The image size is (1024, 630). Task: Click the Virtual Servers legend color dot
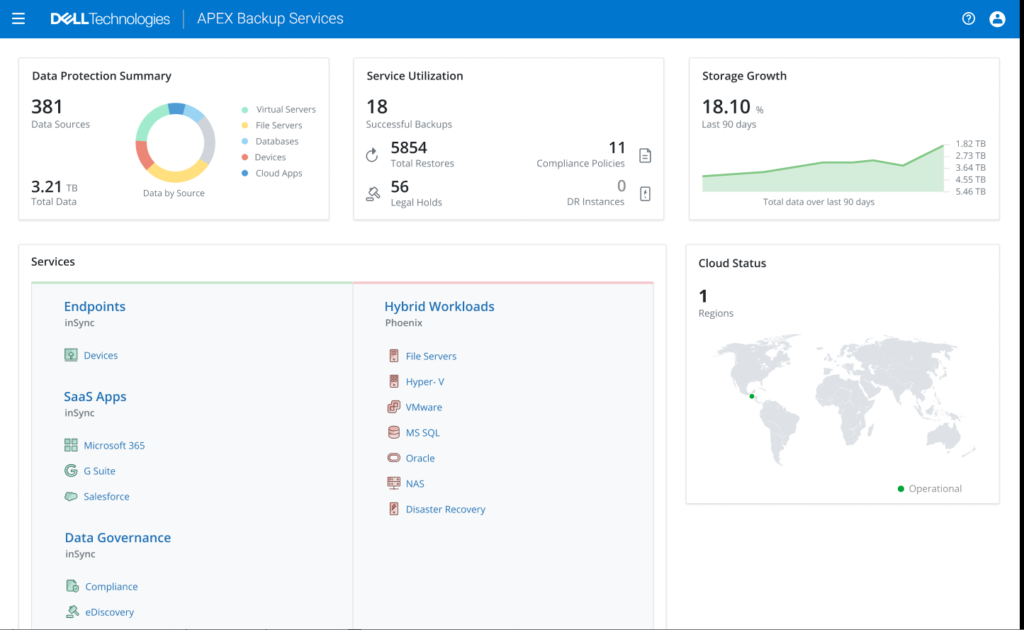(x=245, y=110)
